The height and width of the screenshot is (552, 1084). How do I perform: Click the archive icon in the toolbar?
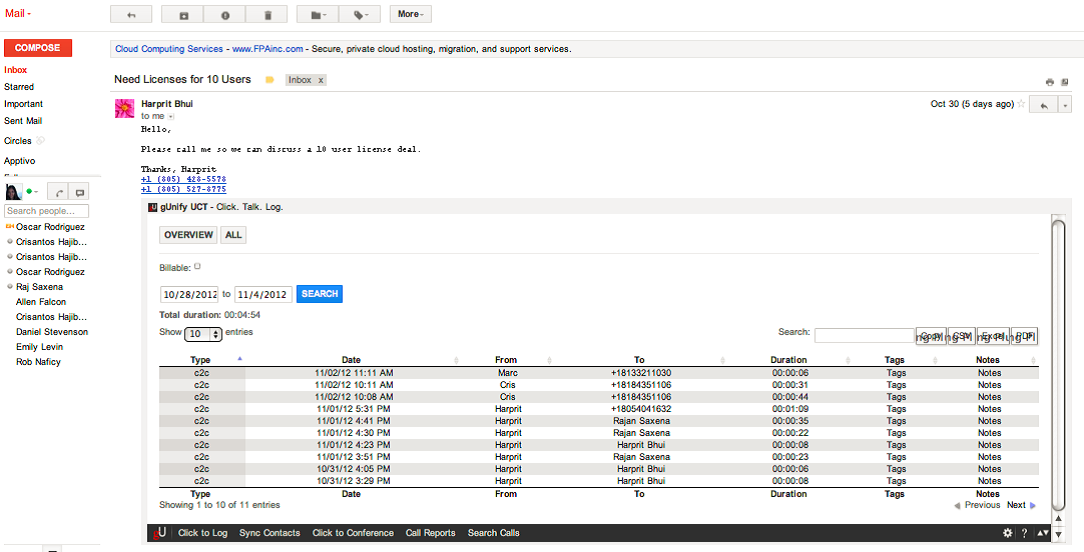click(183, 15)
